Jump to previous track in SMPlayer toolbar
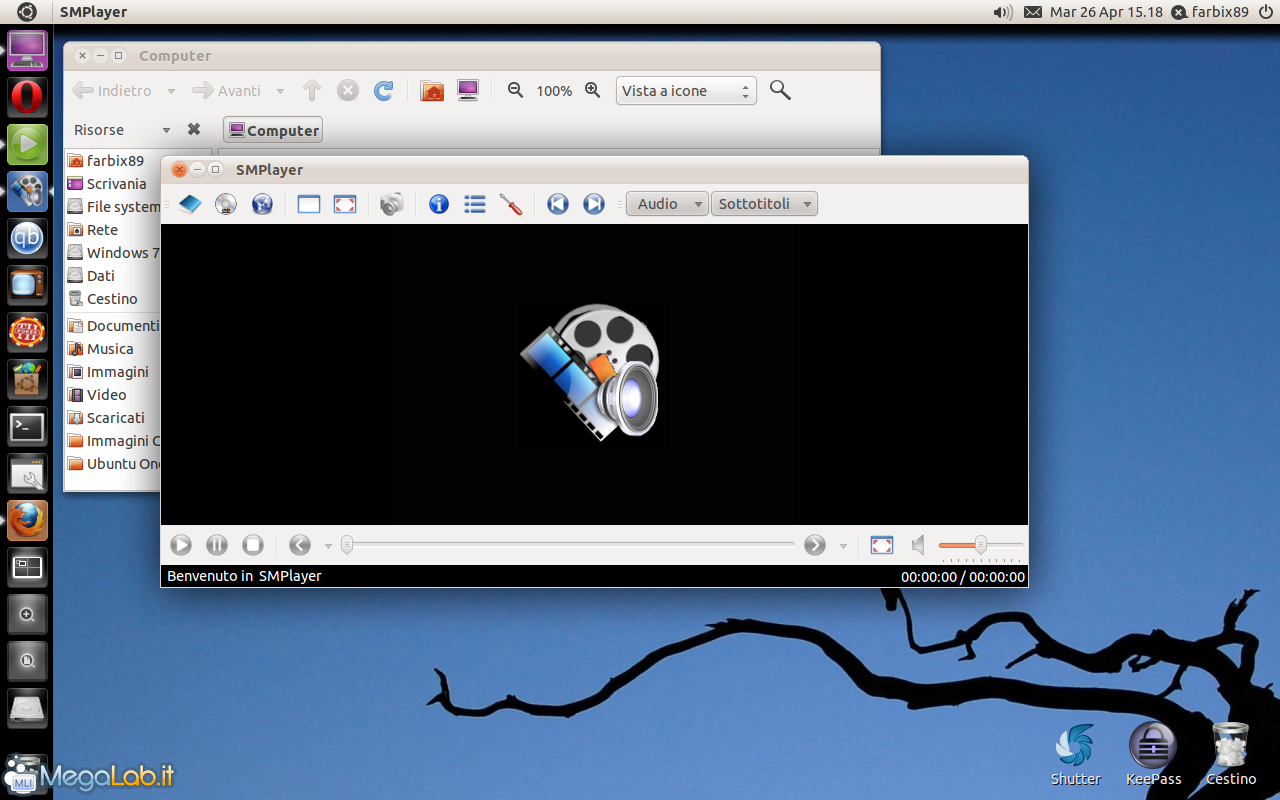 click(x=558, y=204)
